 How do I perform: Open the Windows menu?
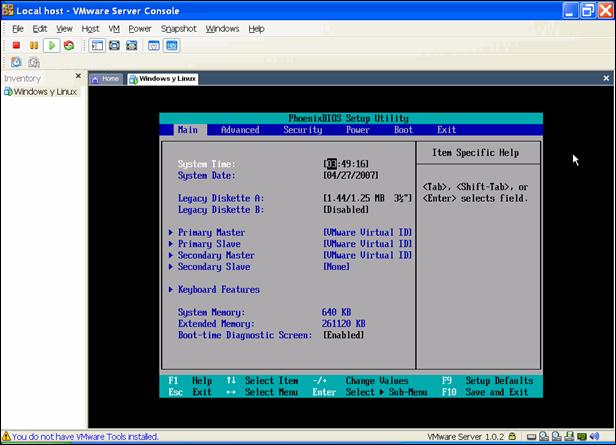[x=222, y=29]
